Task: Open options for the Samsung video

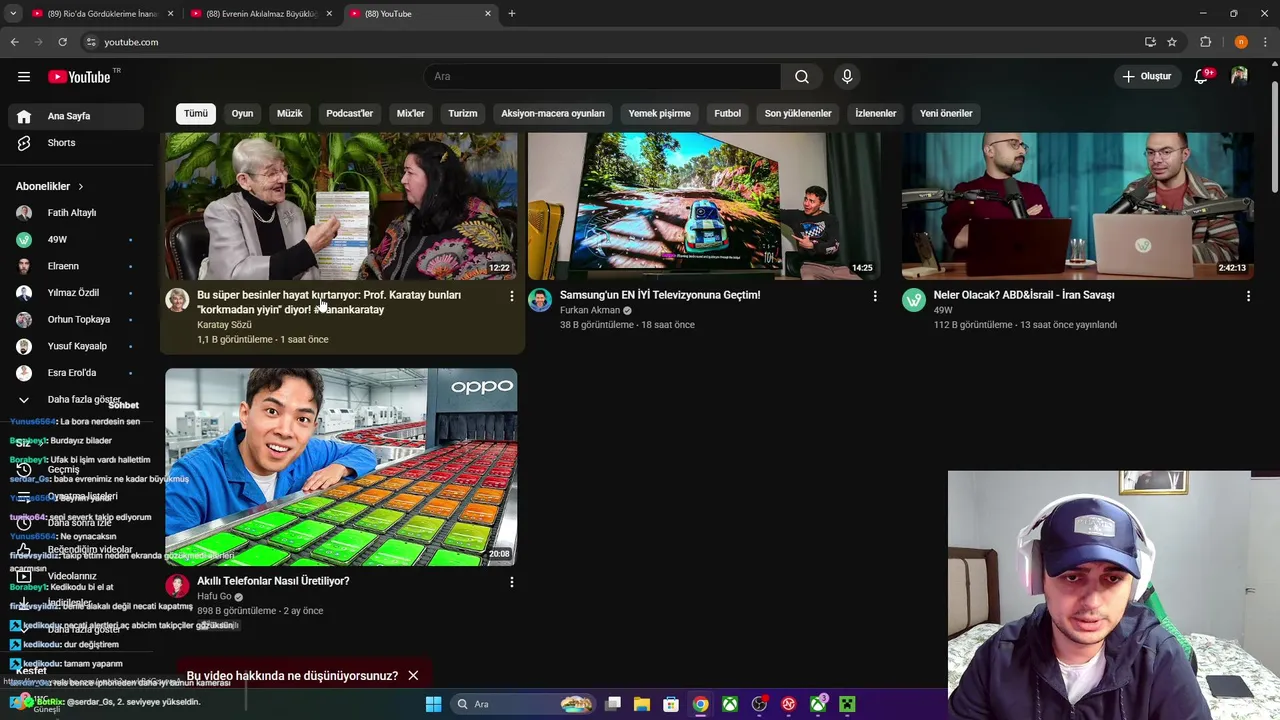Action: 875,297
